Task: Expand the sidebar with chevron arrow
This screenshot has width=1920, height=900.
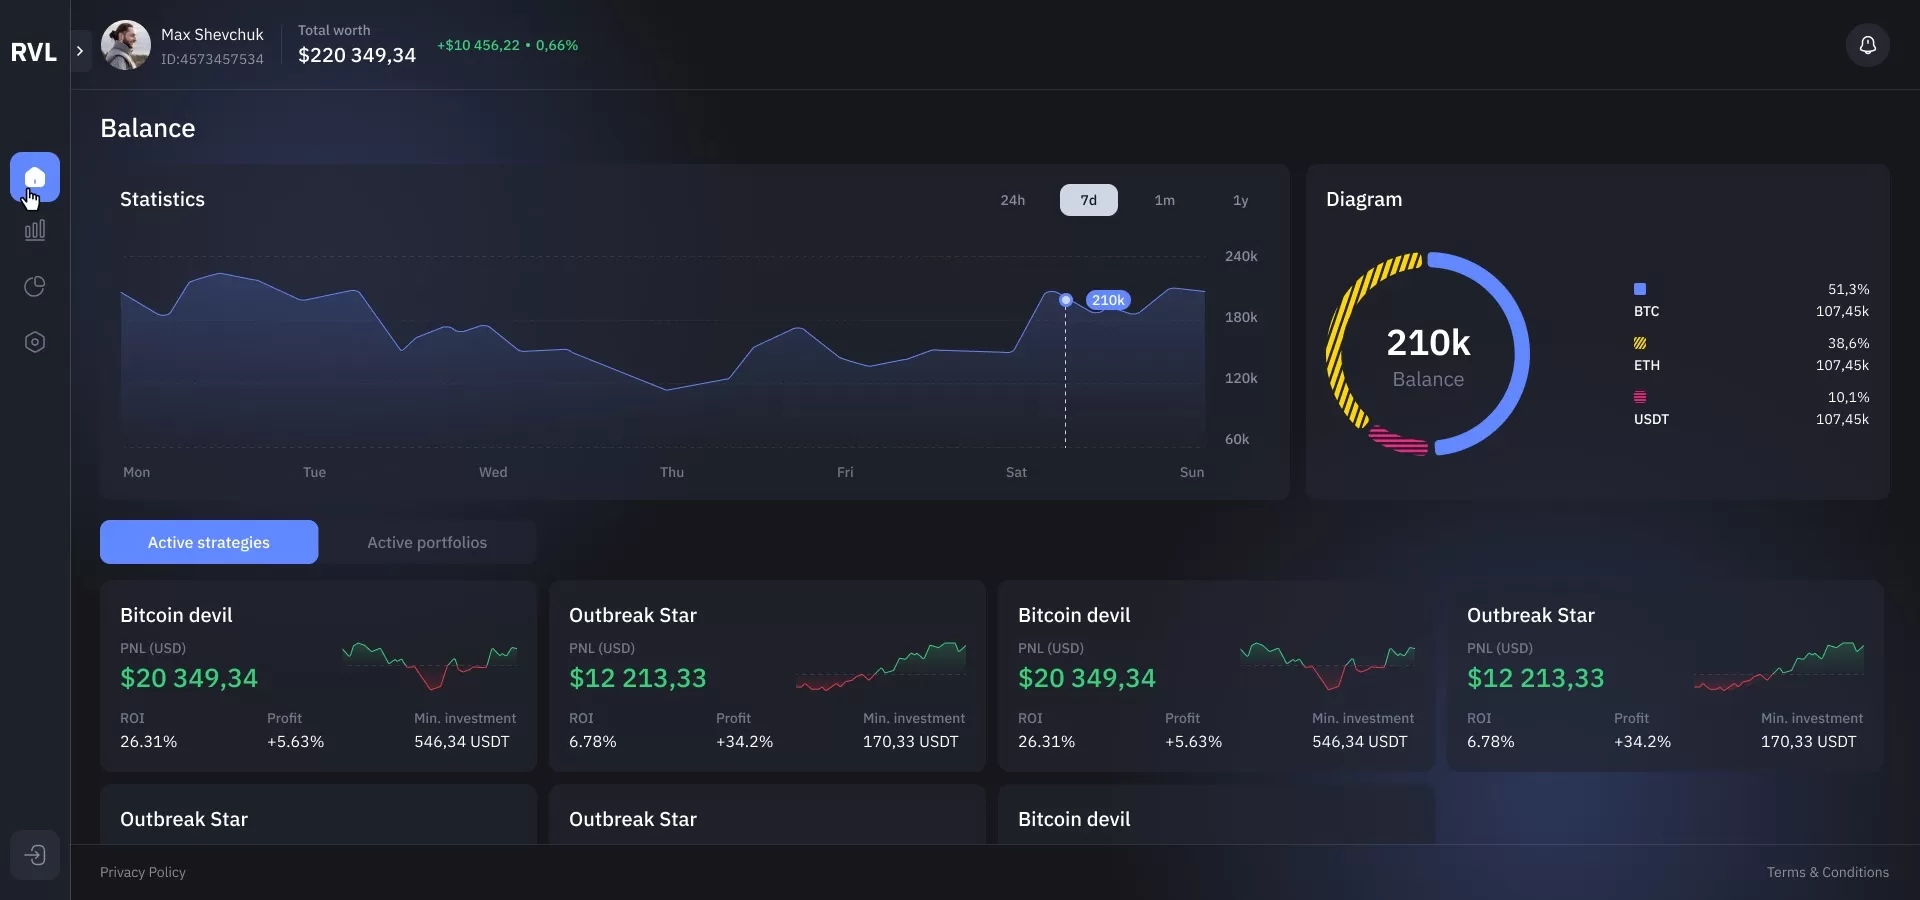Action: tap(80, 51)
